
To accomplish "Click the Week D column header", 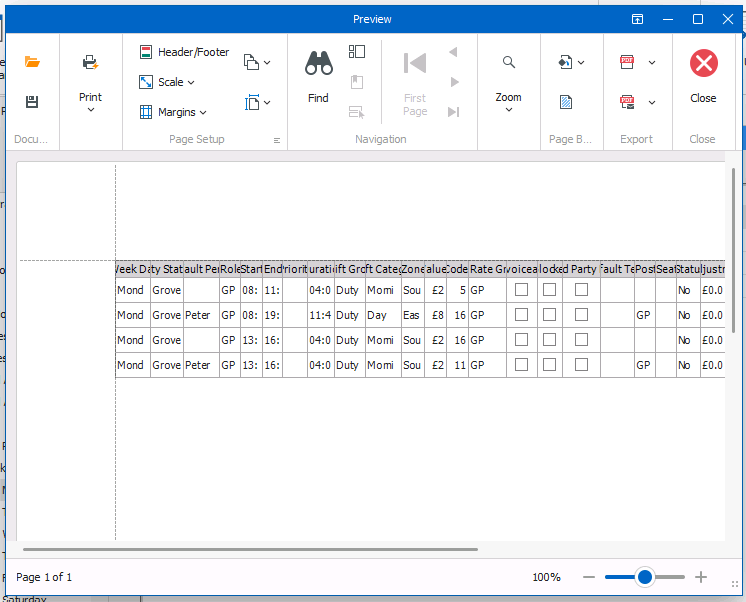I will [x=133, y=269].
